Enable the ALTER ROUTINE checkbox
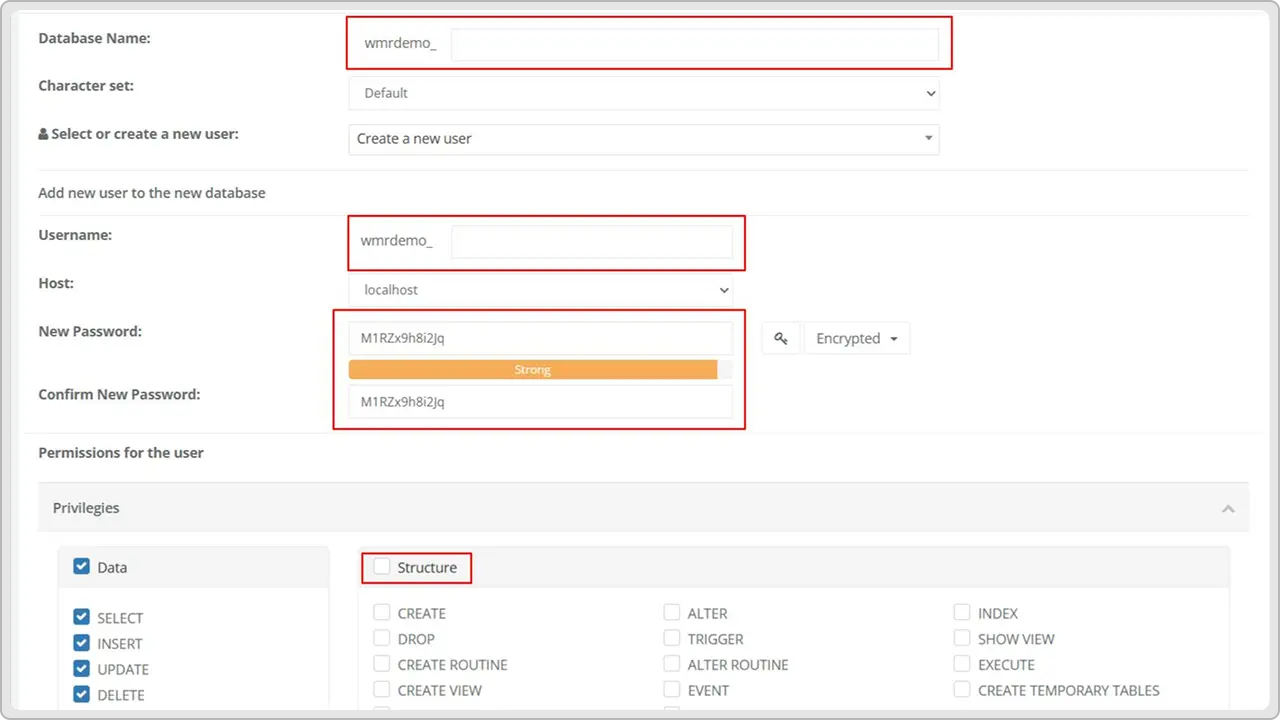The width and height of the screenshot is (1280, 720). (672, 664)
